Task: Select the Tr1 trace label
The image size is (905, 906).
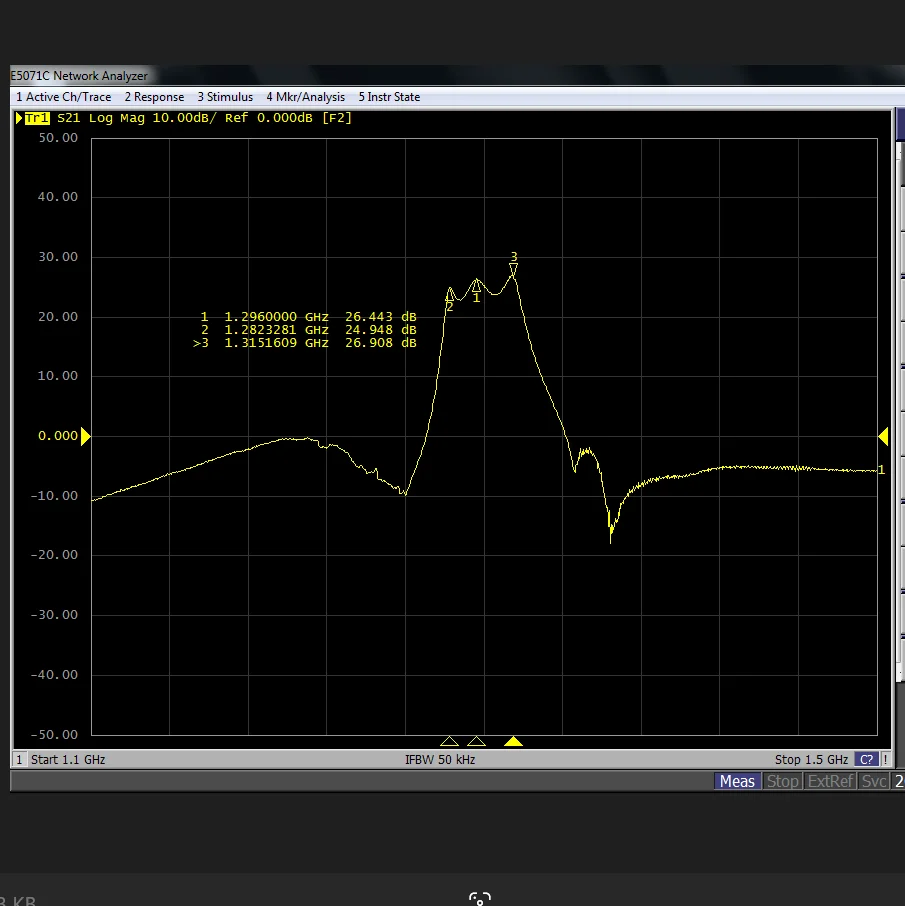Action: tap(37, 118)
